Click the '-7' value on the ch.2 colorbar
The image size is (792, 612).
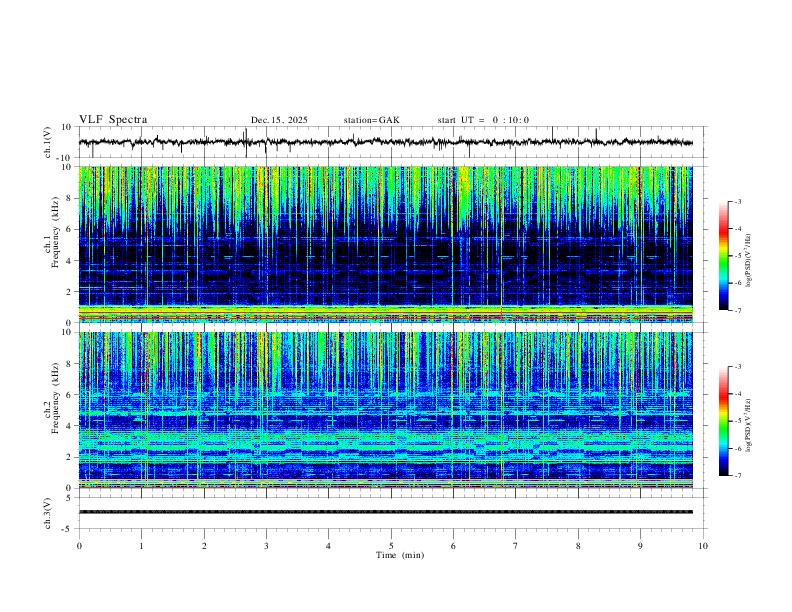coord(737,476)
